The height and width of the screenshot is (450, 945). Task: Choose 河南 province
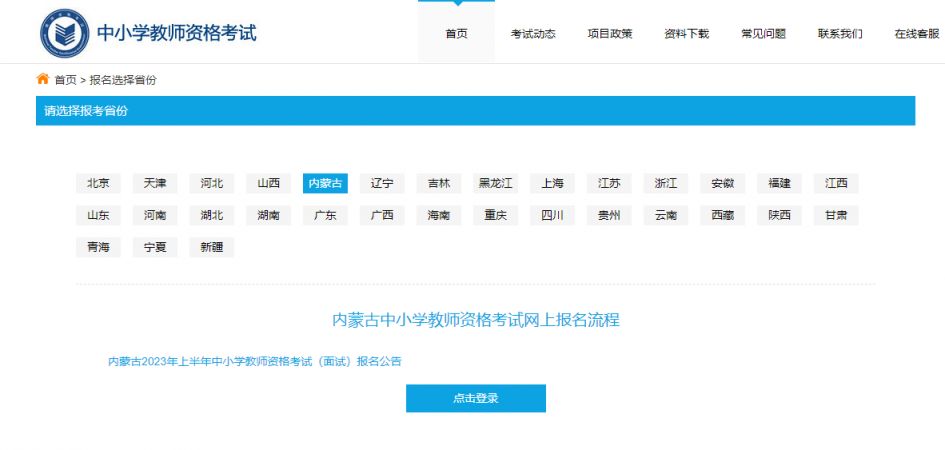coord(155,215)
